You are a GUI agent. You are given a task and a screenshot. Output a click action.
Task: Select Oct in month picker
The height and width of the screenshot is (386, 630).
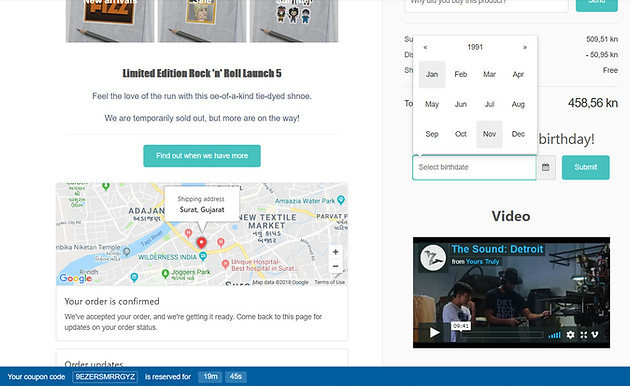pyautogui.click(x=460, y=134)
